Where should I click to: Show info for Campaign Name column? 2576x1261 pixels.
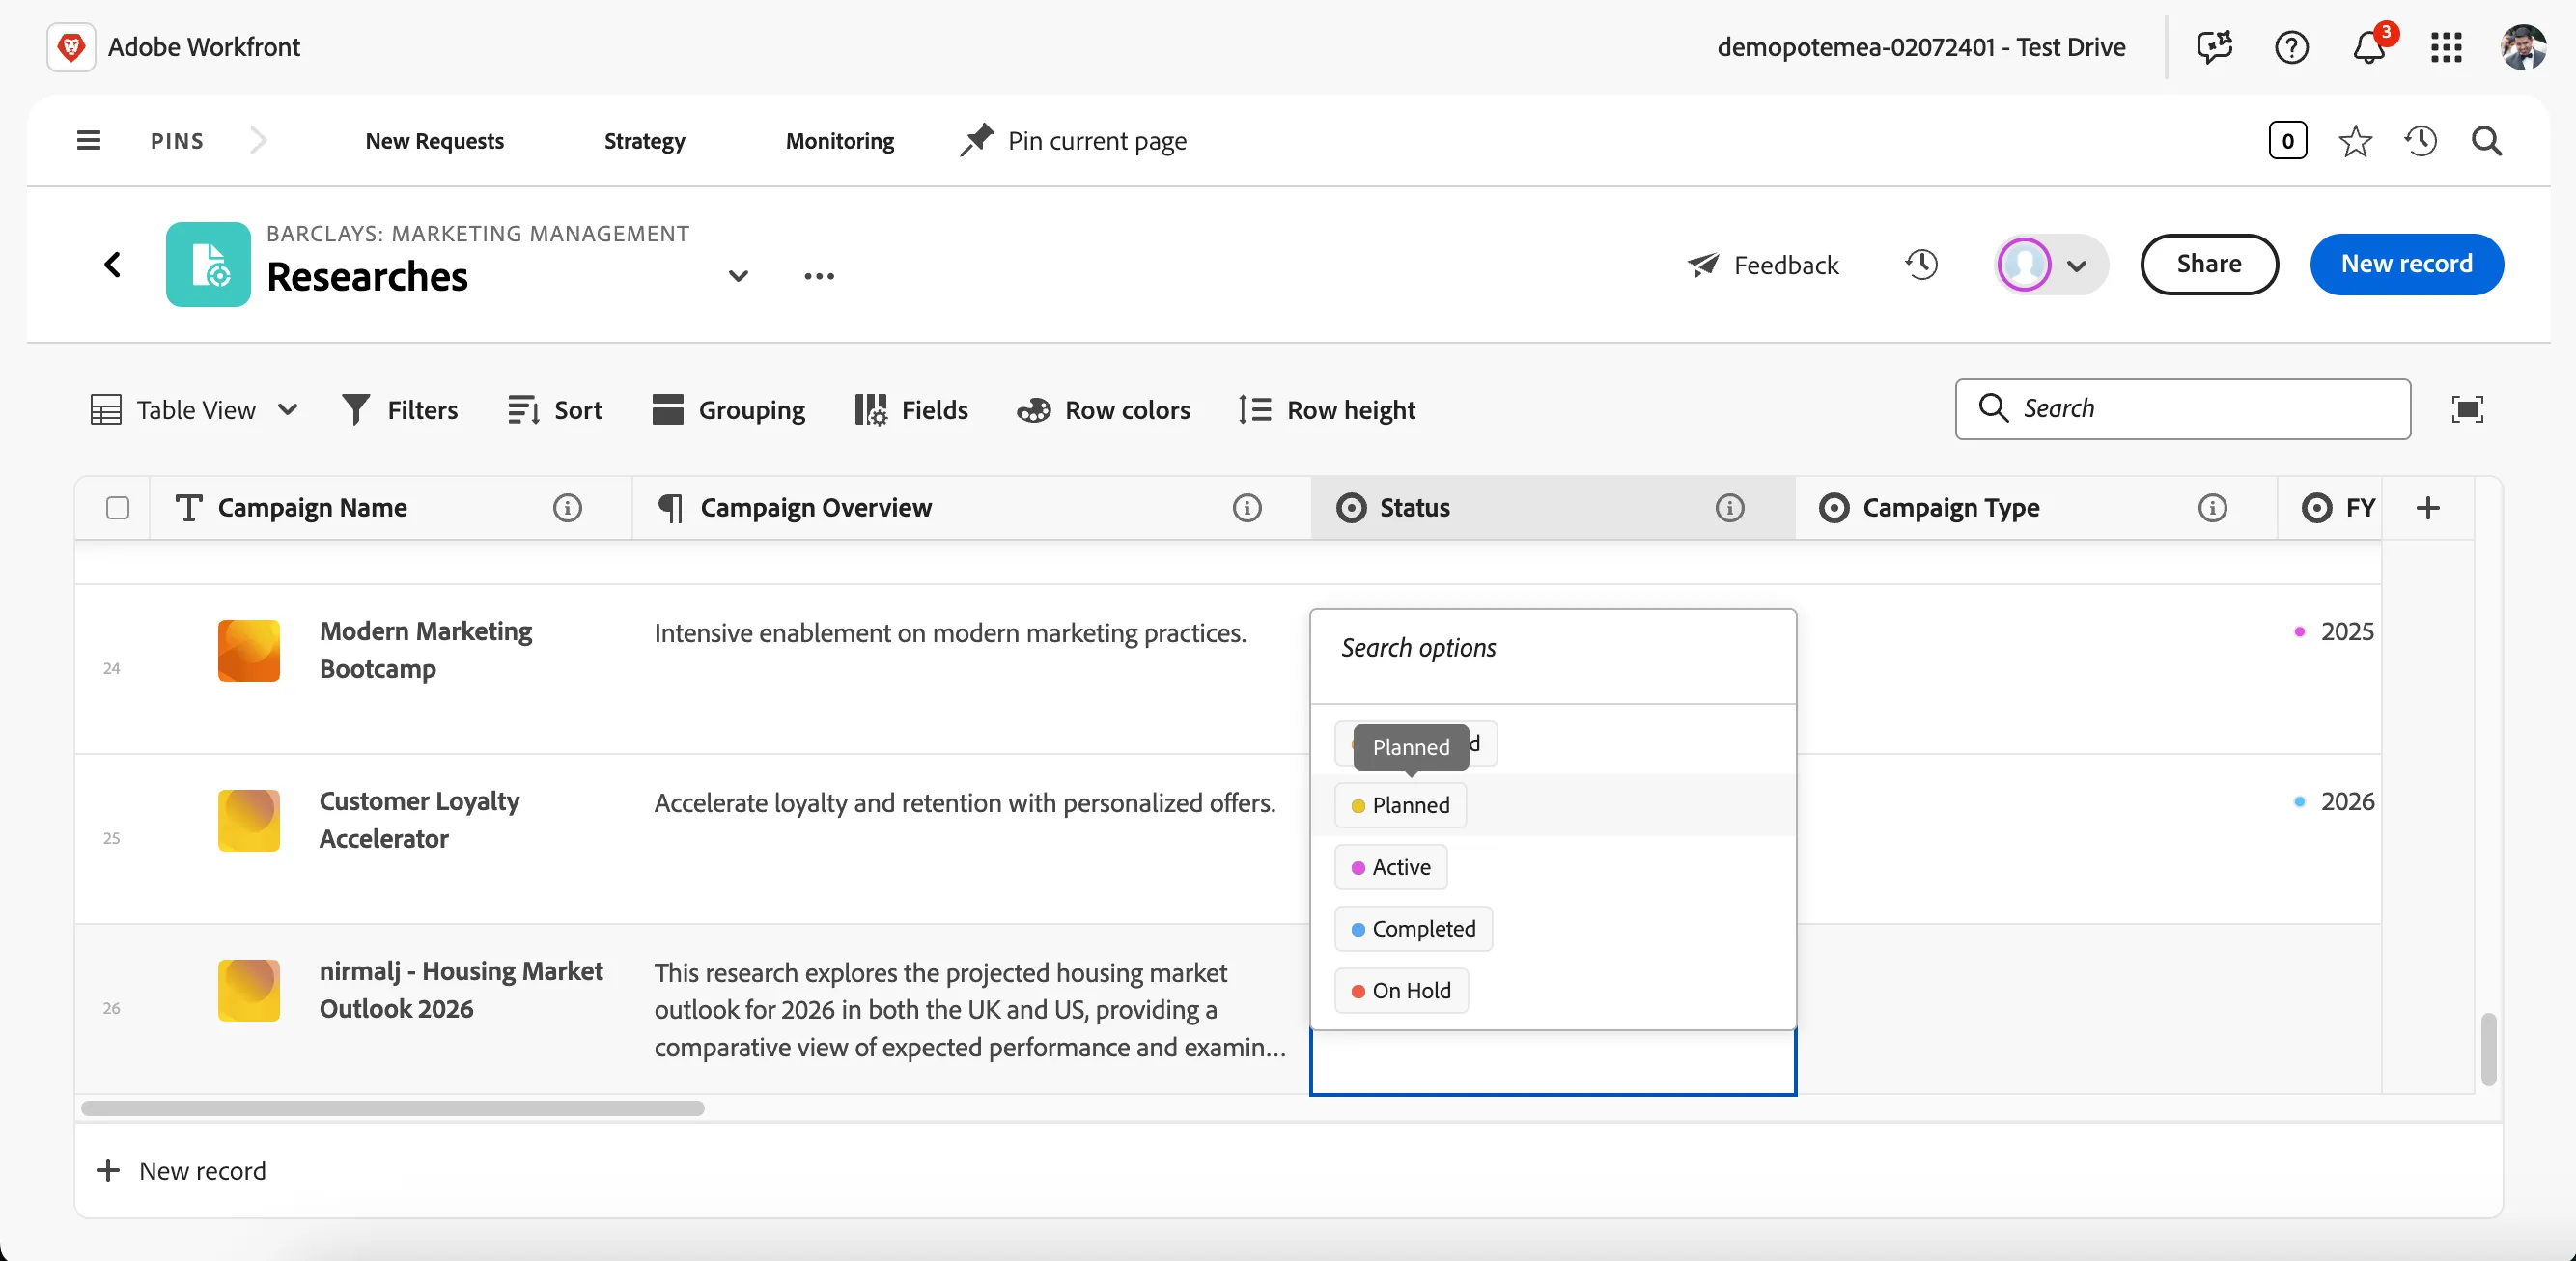(567, 508)
